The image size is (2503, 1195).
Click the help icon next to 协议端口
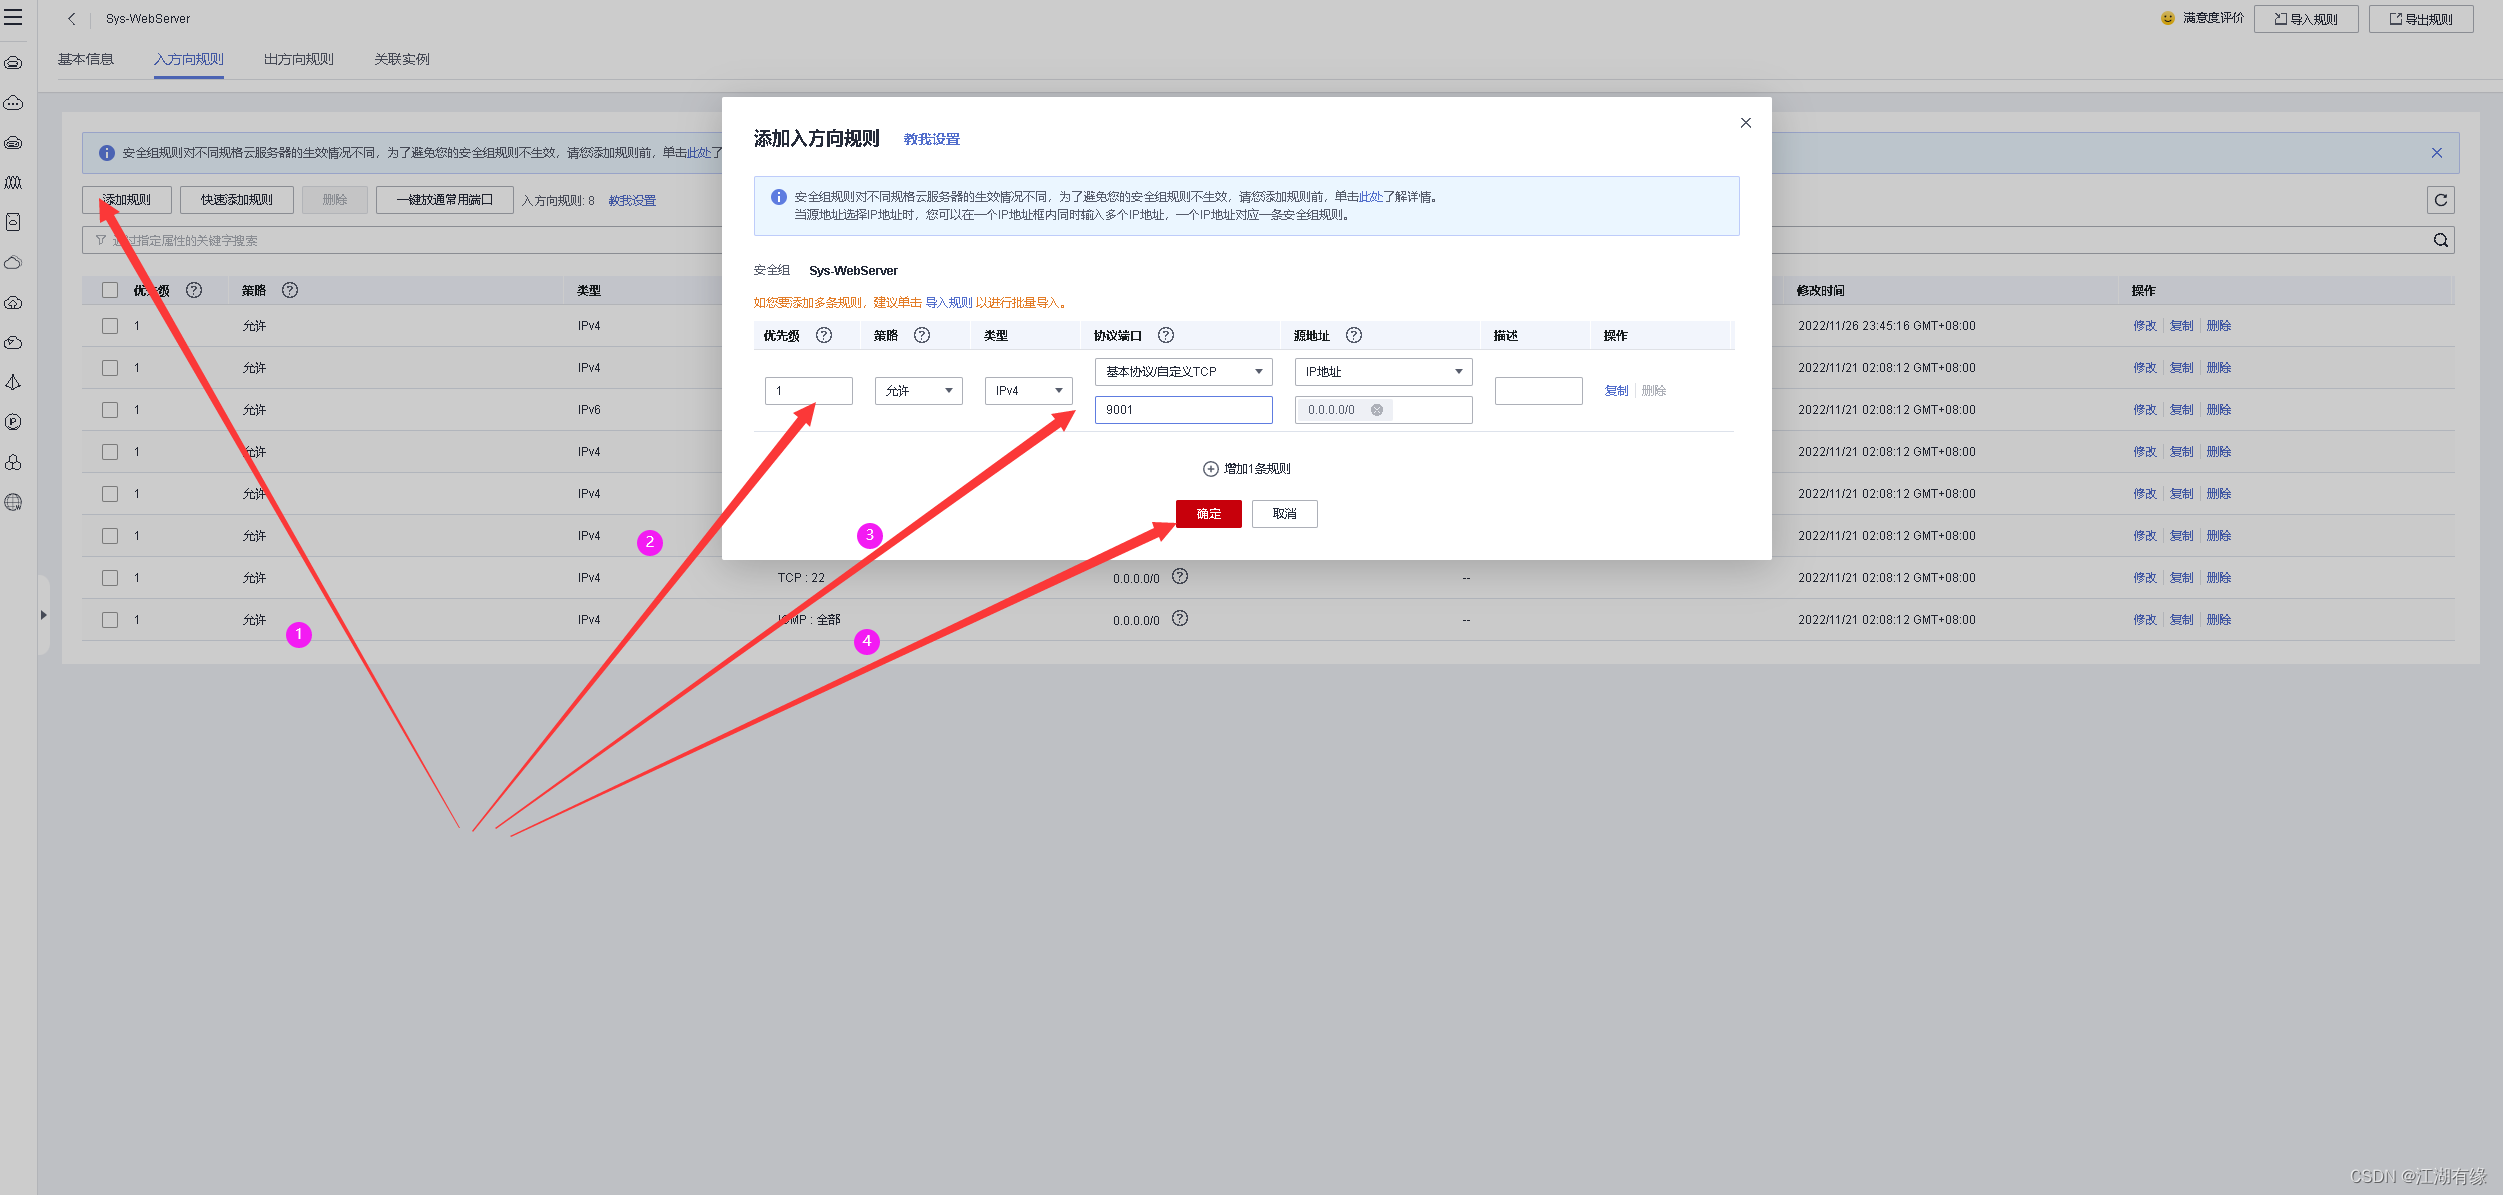point(1165,335)
